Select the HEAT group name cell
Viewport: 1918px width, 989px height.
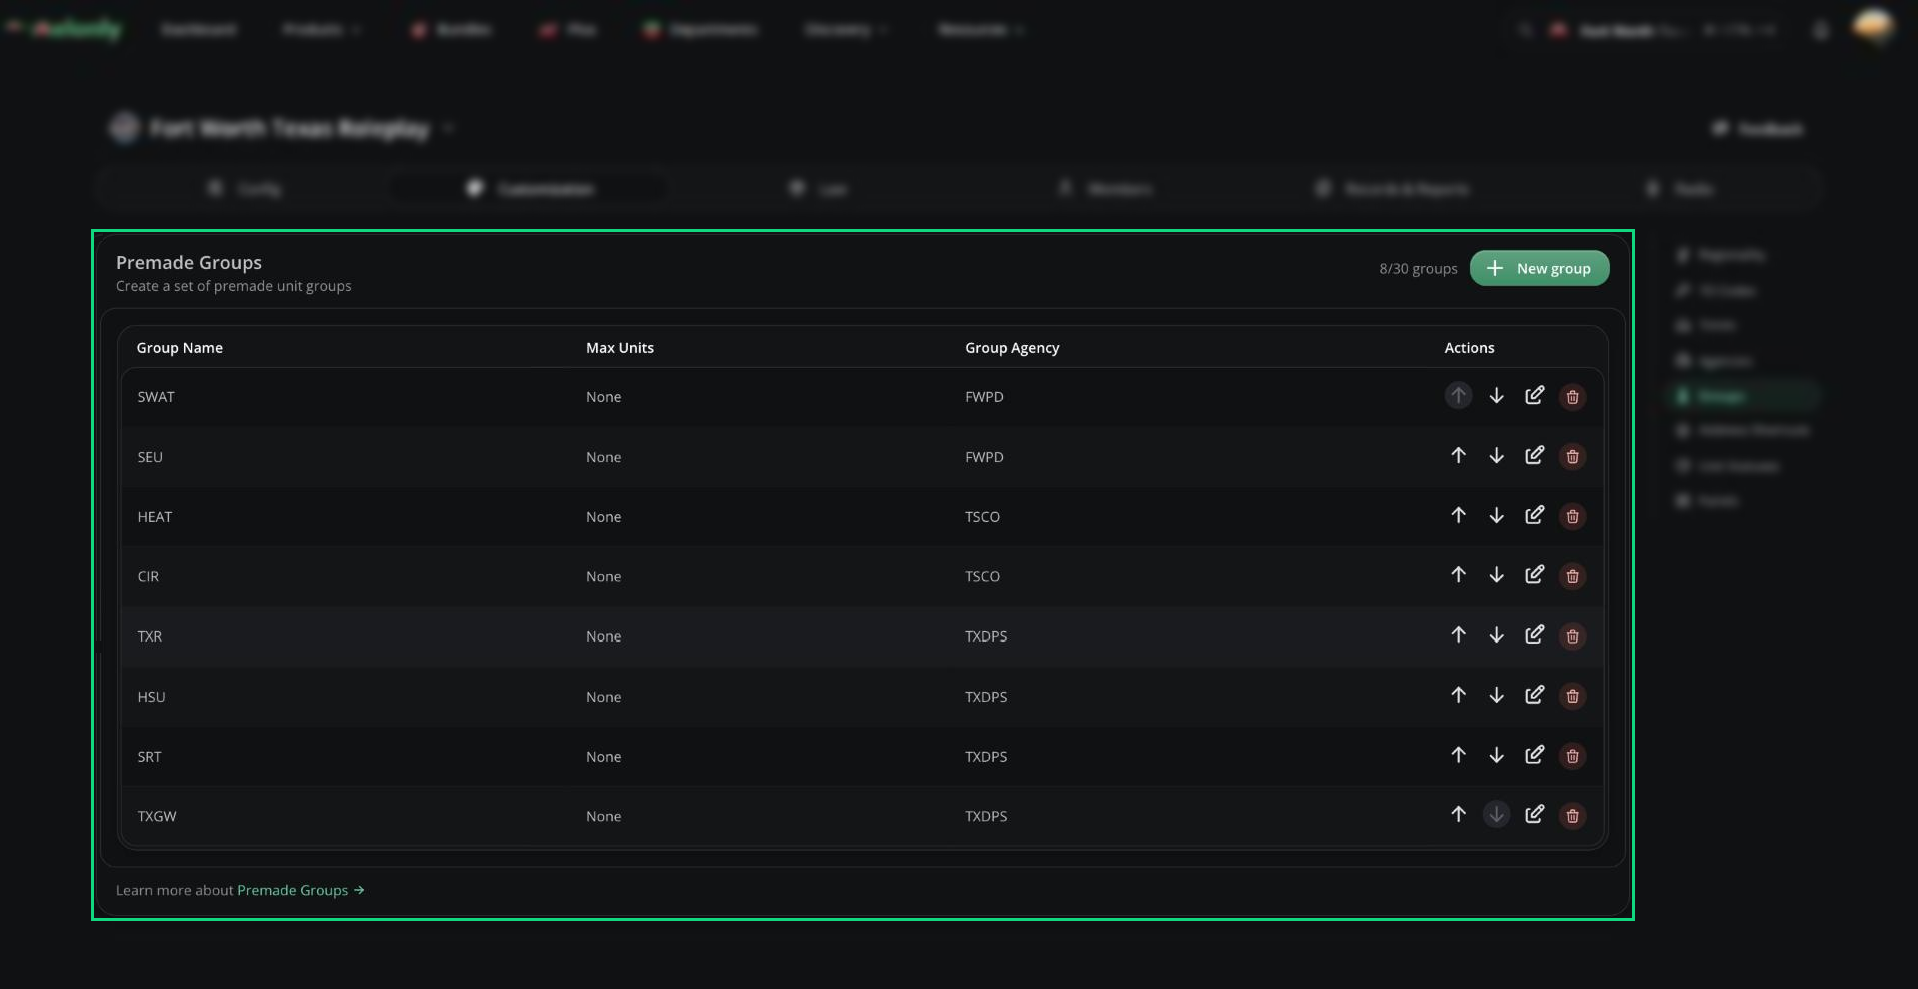[x=155, y=517]
